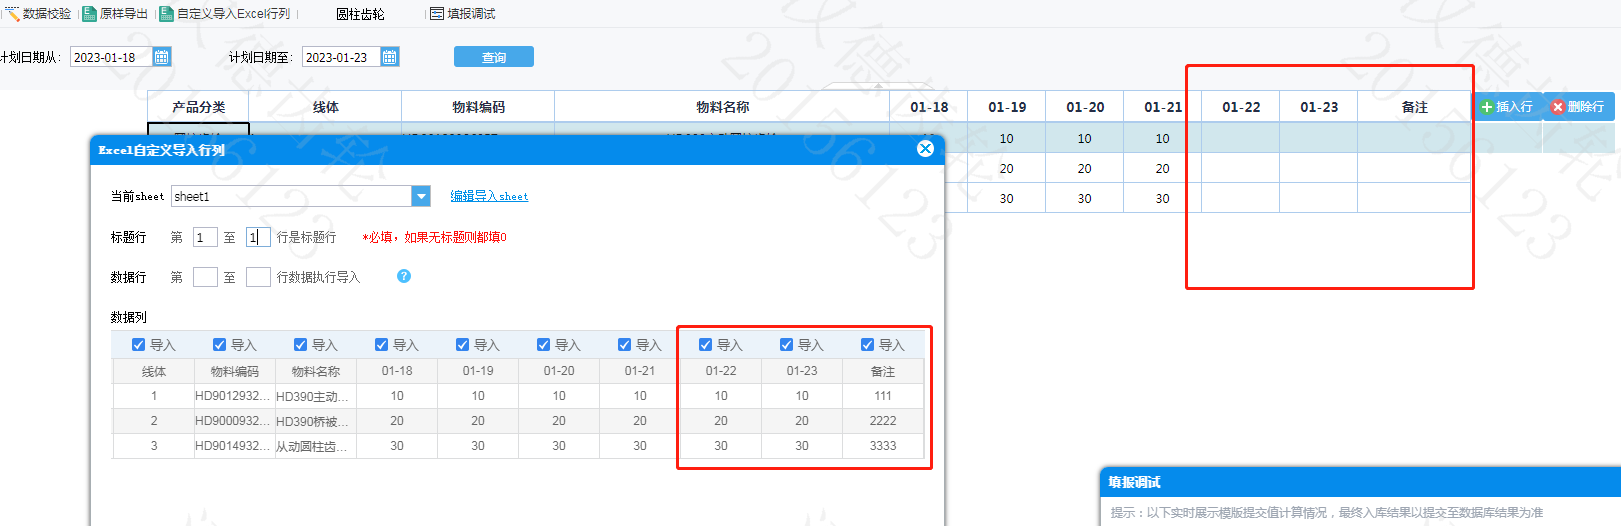This screenshot has height=526, width=1621.
Task: Open the 编辑导入sheet link
Action: coord(489,196)
